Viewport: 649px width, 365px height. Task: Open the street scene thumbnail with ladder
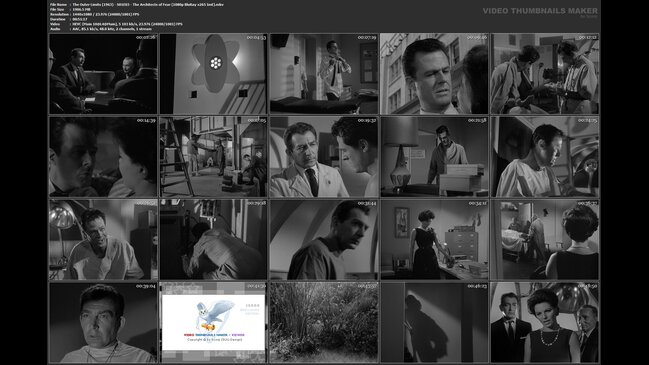click(x=214, y=157)
